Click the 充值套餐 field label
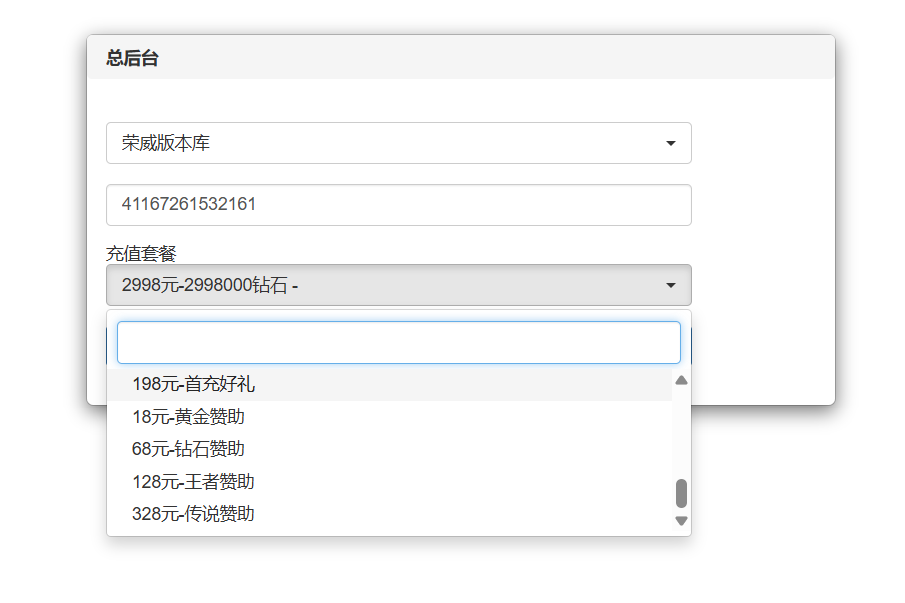This screenshot has width=905, height=603. 141,254
